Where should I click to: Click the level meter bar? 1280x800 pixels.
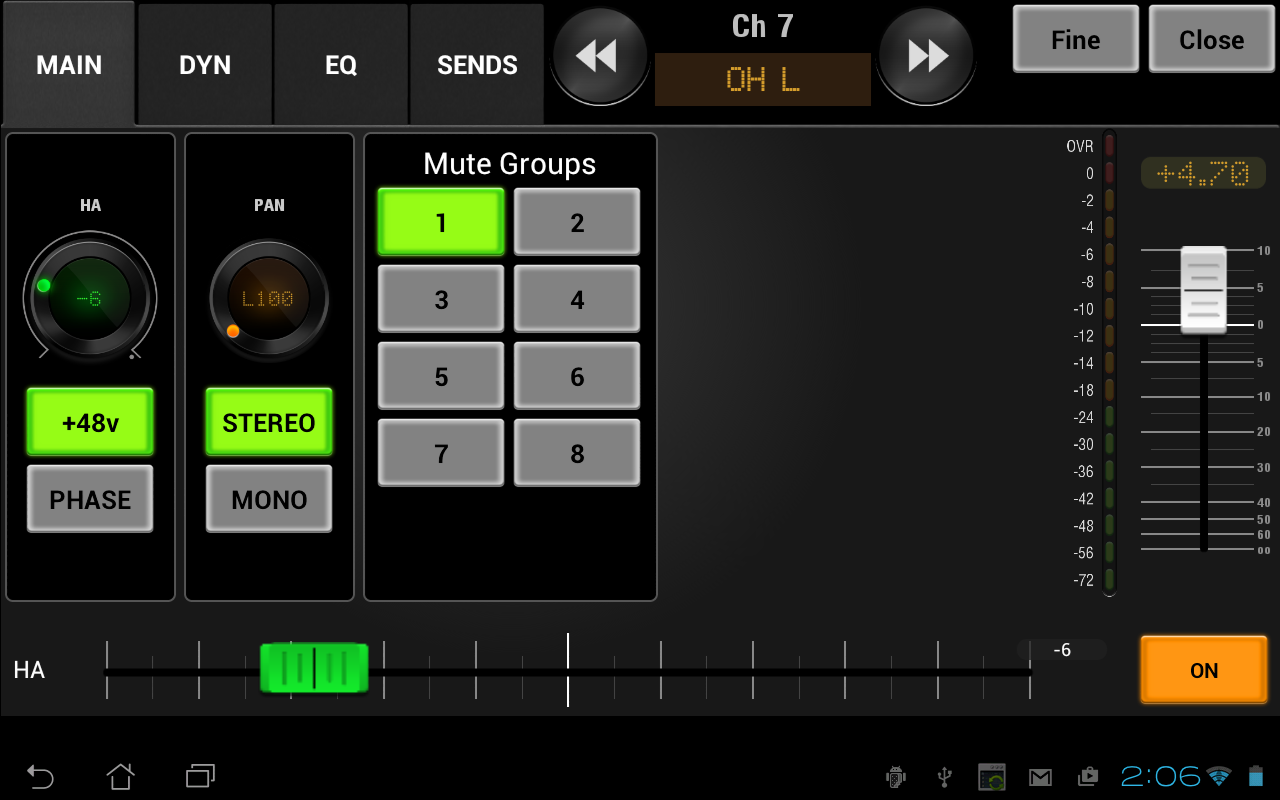(x=1109, y=363)
